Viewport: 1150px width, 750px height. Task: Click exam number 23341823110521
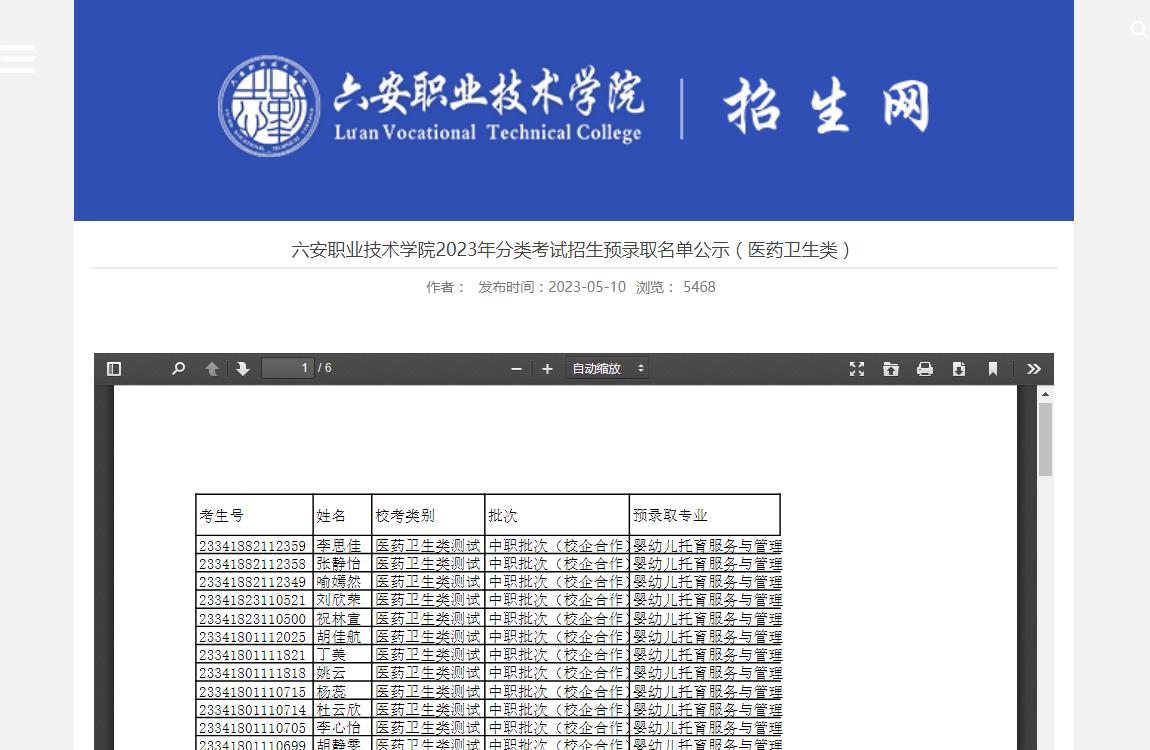point(252,600)
